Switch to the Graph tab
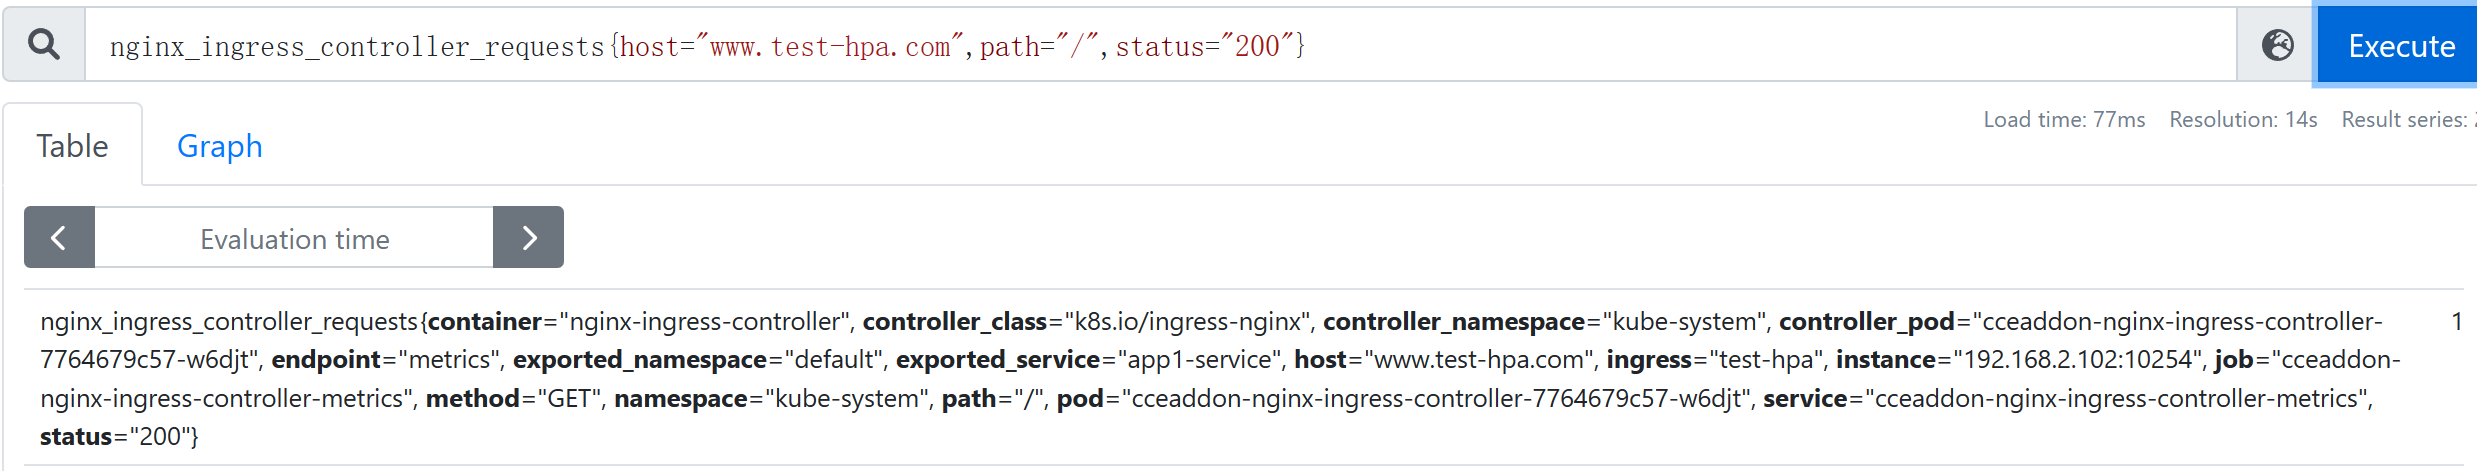This screenshot has width=2477, height=471. pos(219,146)
